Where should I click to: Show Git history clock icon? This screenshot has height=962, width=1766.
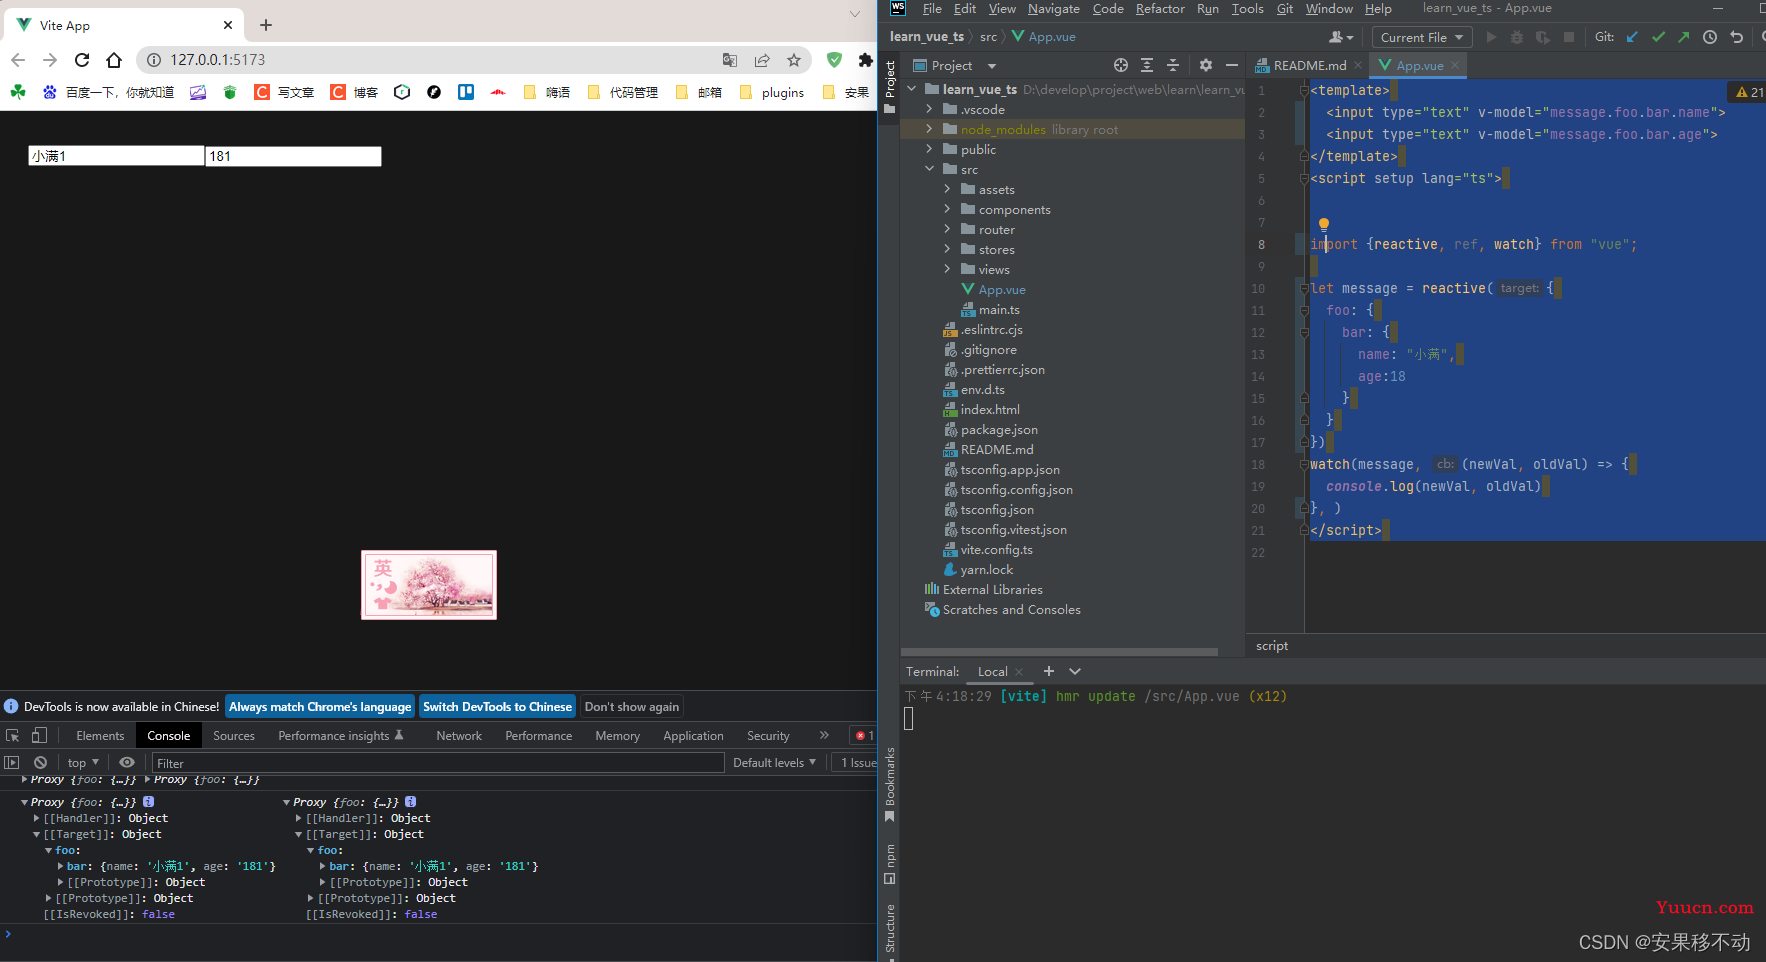click(x=1710, y=37)
